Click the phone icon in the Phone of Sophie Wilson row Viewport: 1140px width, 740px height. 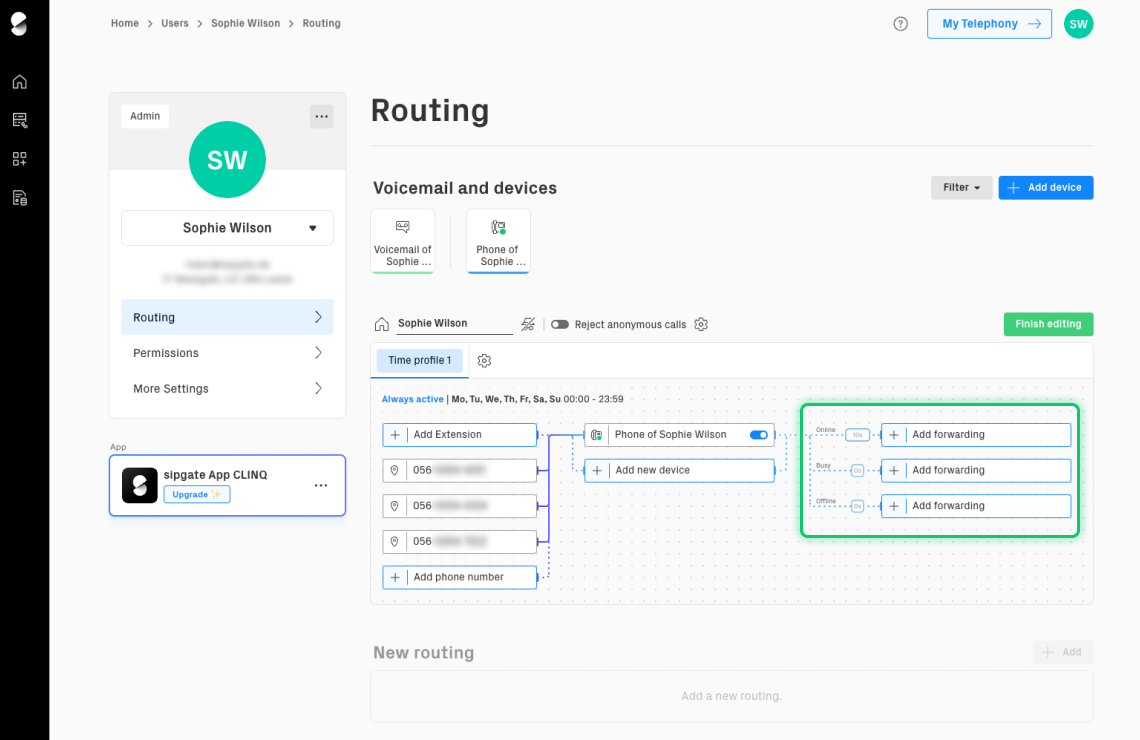(x=596, y=435)
